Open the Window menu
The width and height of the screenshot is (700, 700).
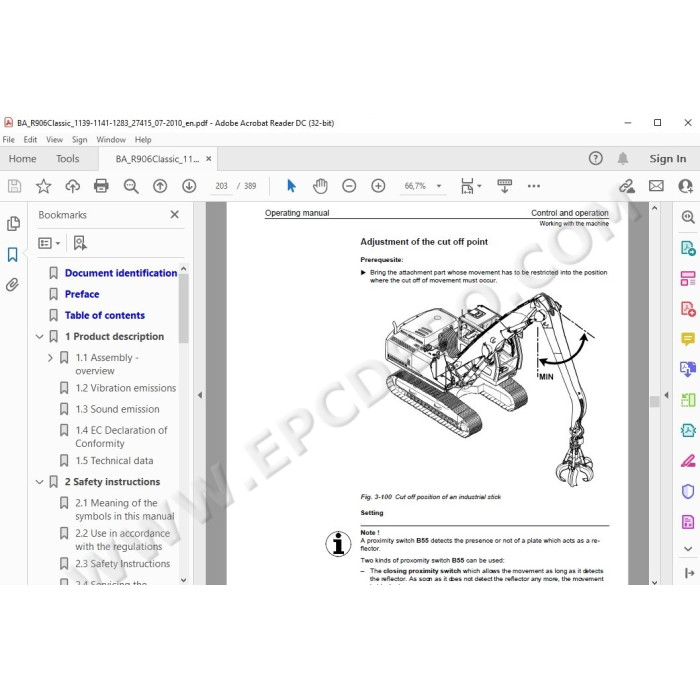click(x=111, y=140)
